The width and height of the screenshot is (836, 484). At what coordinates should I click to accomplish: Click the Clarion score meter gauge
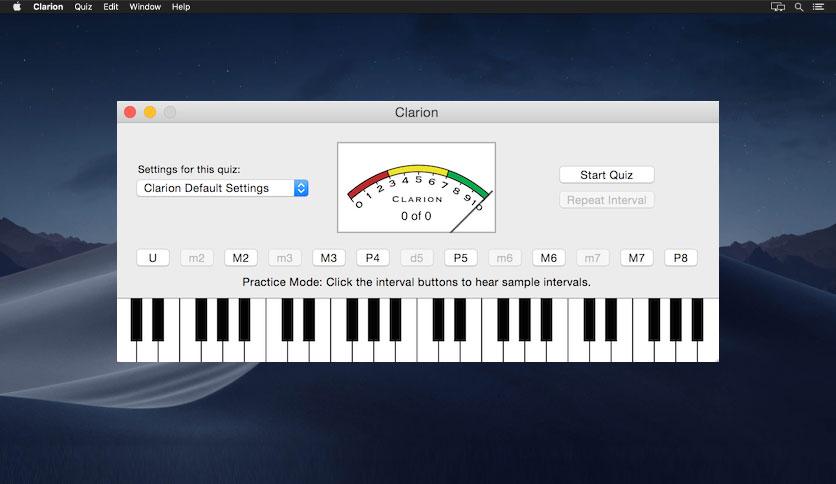416,187
